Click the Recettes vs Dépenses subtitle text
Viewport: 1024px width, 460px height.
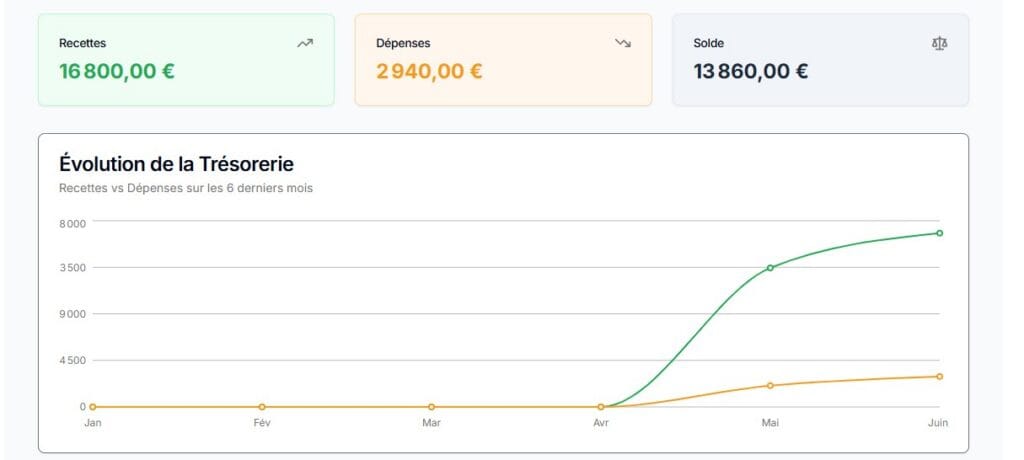(x=186, y=188)
